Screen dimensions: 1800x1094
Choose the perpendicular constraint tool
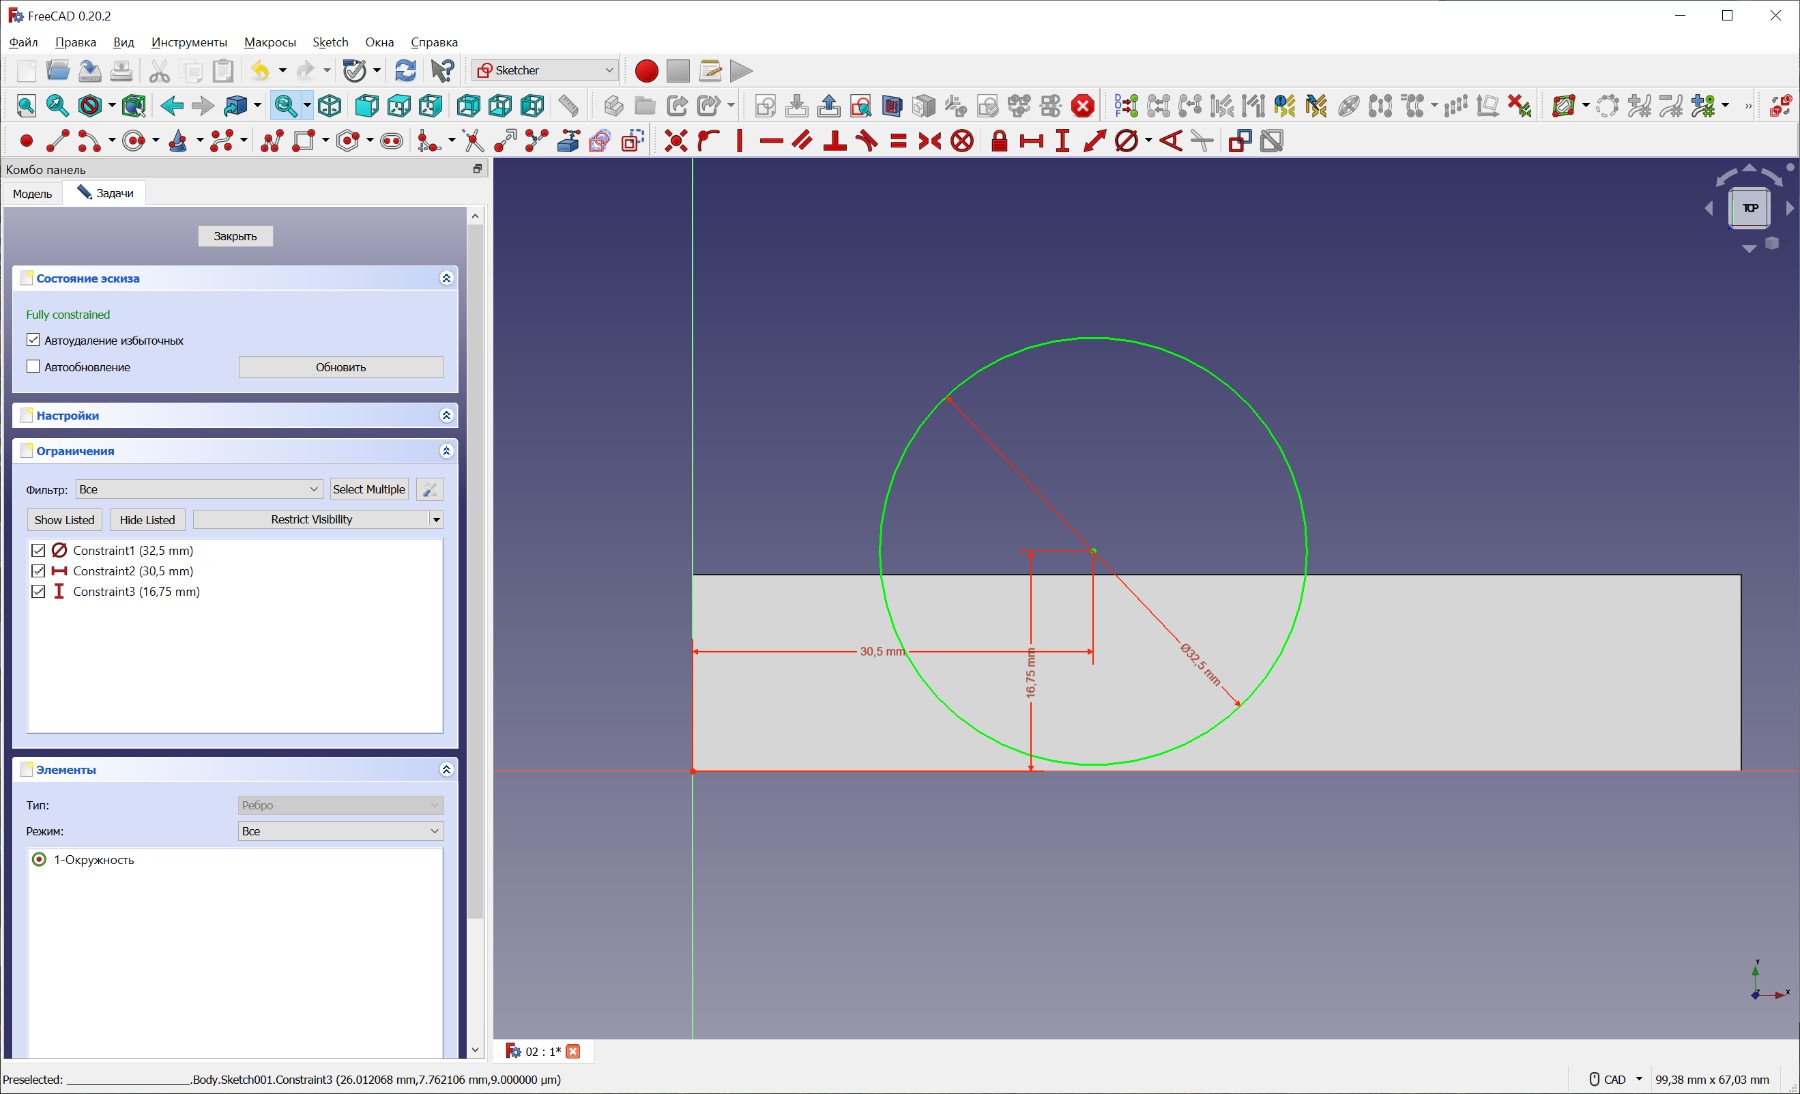click(835, 141)
